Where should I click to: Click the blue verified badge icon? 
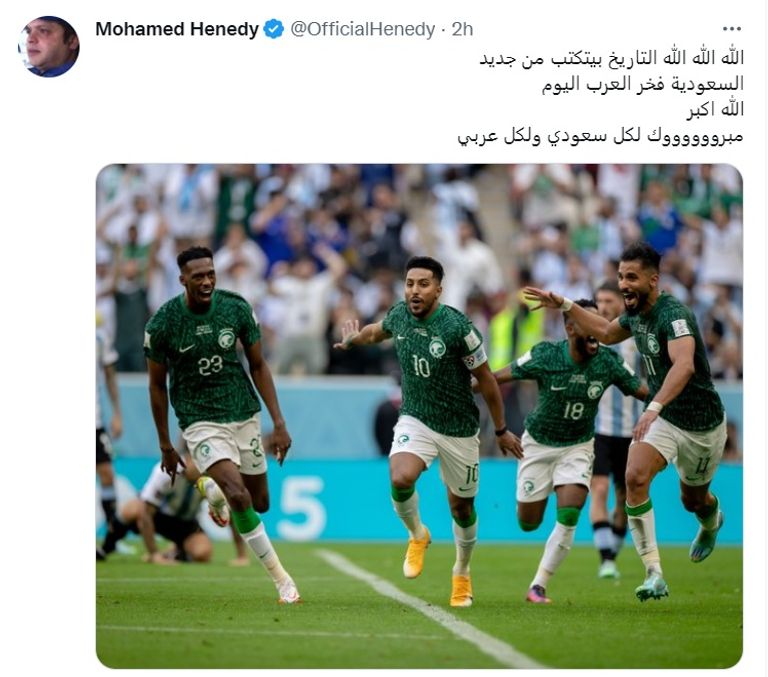point(274,29)
